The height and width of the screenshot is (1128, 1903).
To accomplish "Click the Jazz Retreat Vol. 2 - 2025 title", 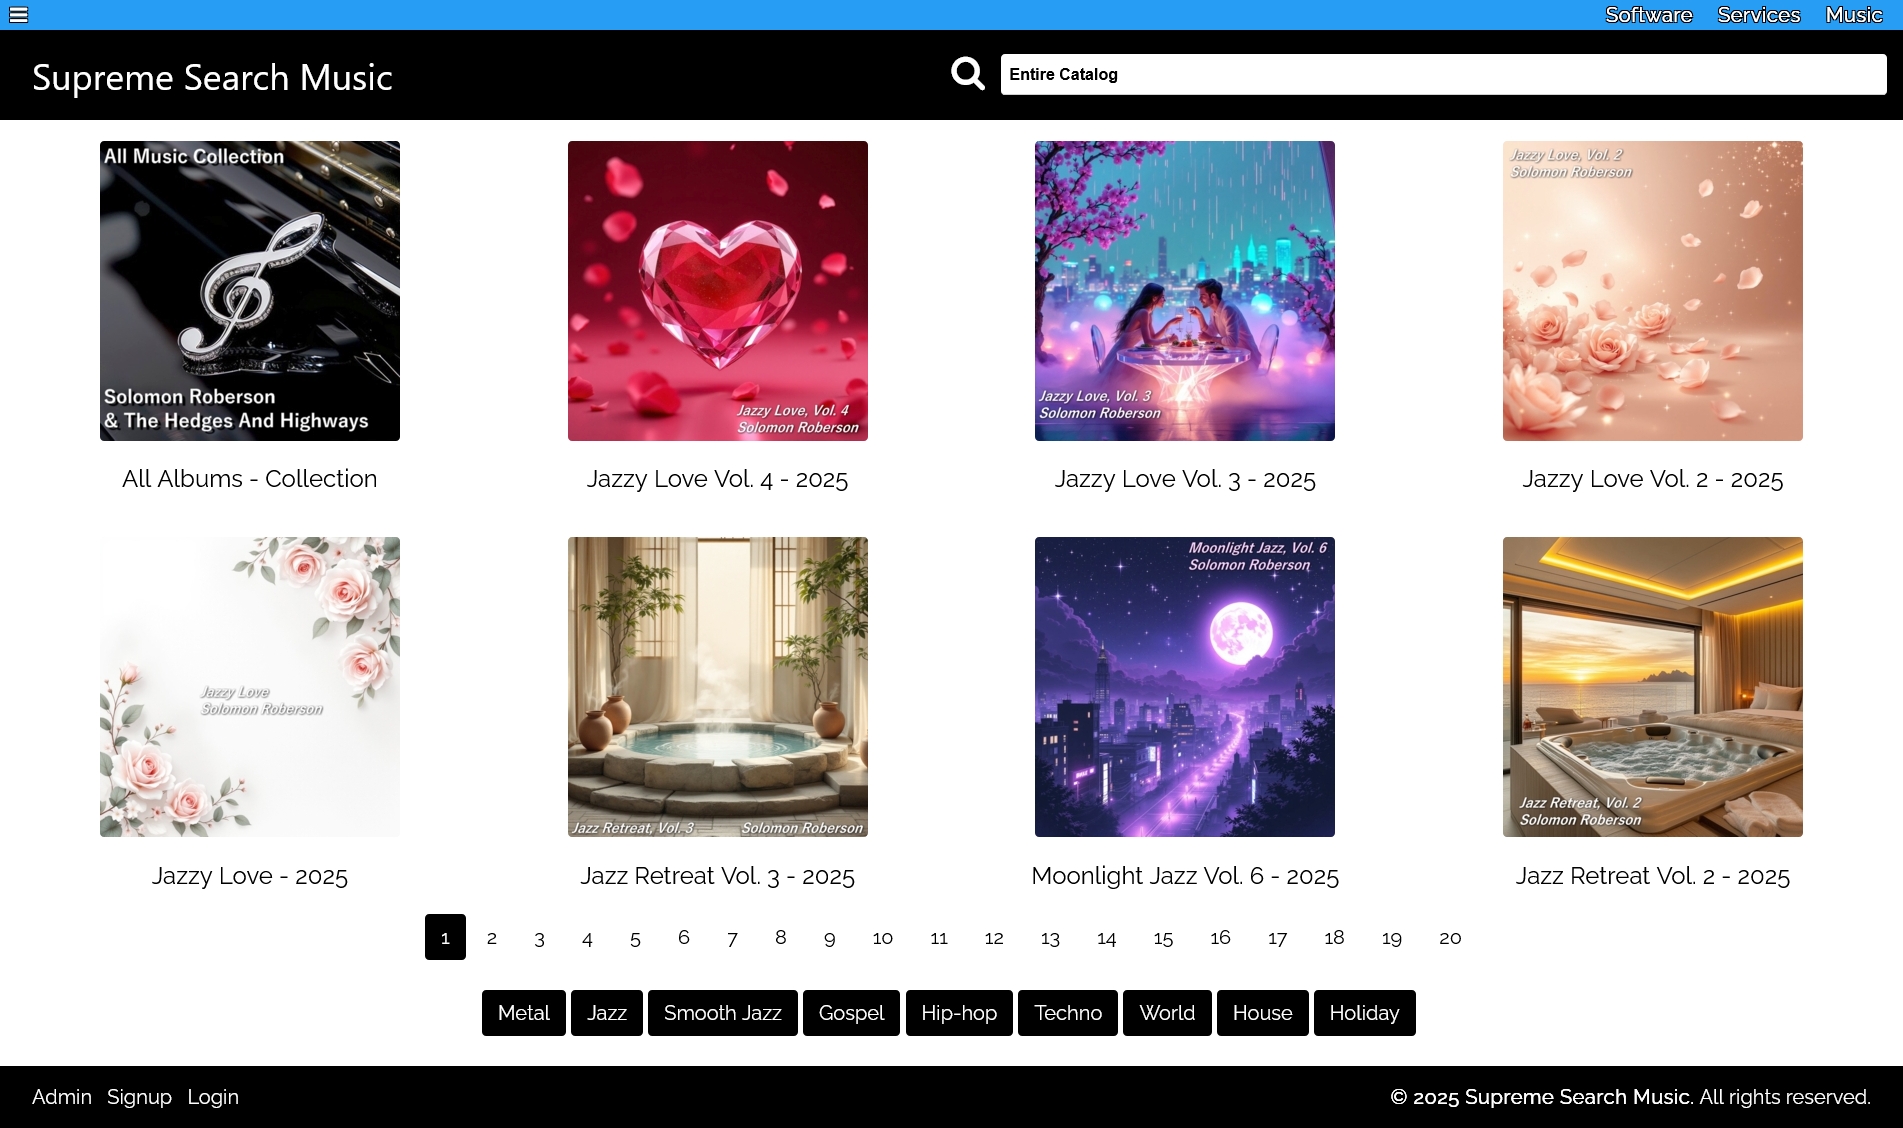I will click(x=1652, y=876).
